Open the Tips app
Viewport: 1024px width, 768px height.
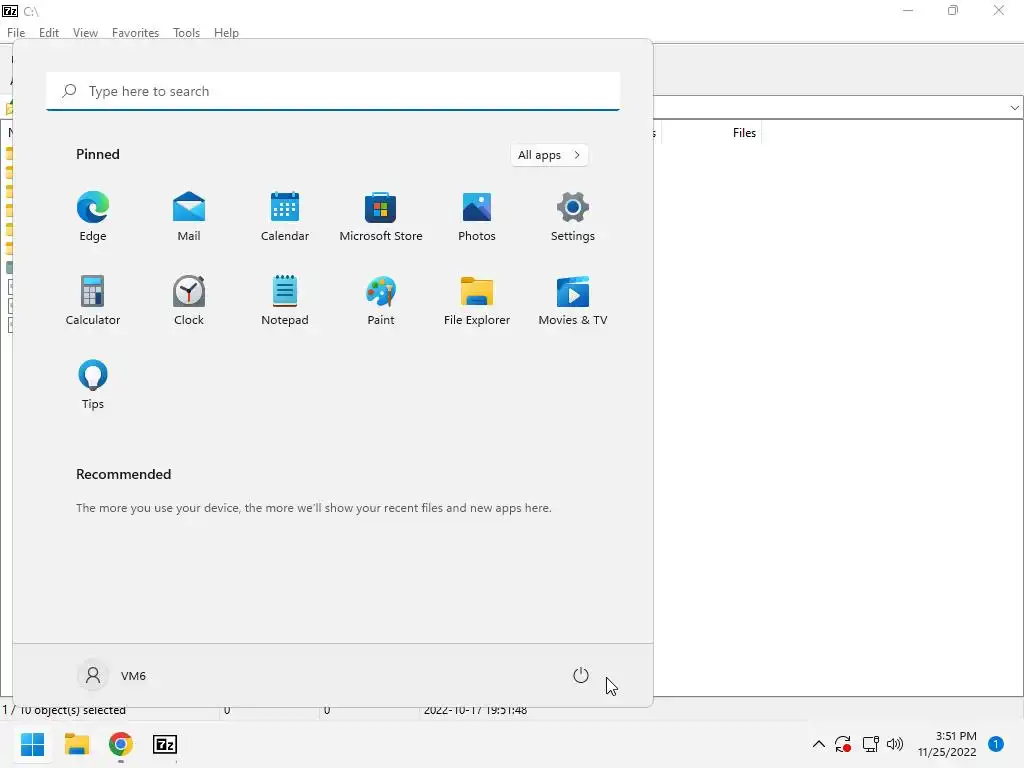pos(93,385)
